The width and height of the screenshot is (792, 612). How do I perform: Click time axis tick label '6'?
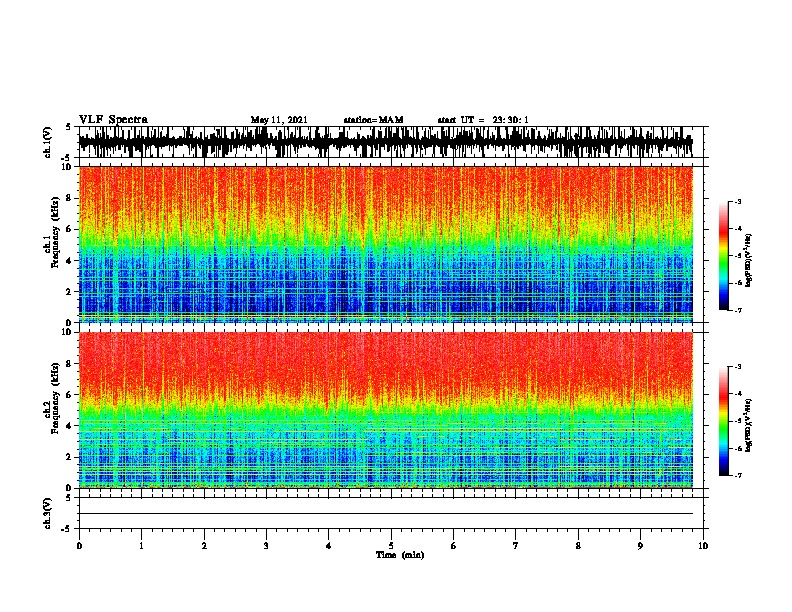tap(453, 545)
